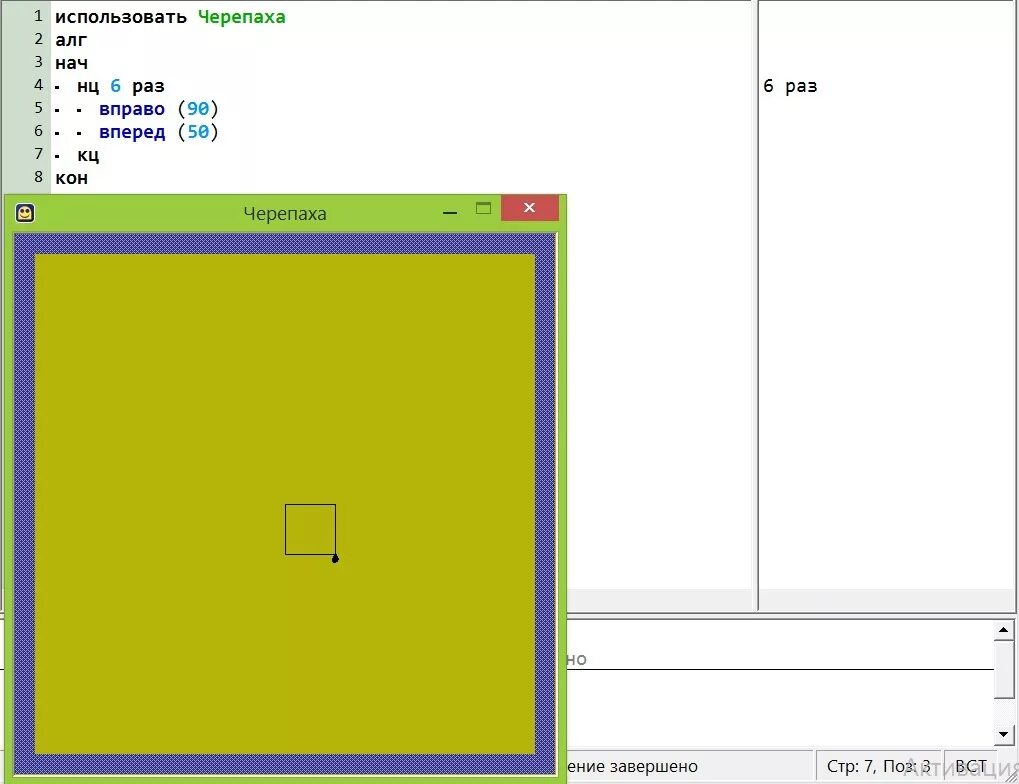
Task: Click the 'завершено' status bar message
Action: point(654,767)
